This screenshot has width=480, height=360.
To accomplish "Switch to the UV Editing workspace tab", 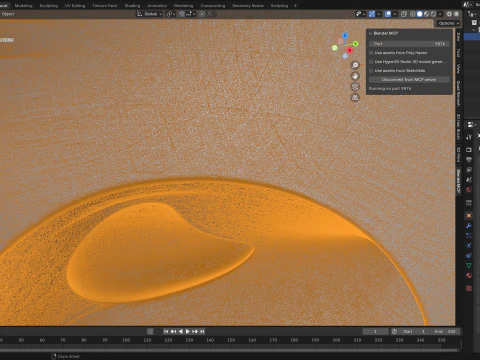I will (75, 6).
